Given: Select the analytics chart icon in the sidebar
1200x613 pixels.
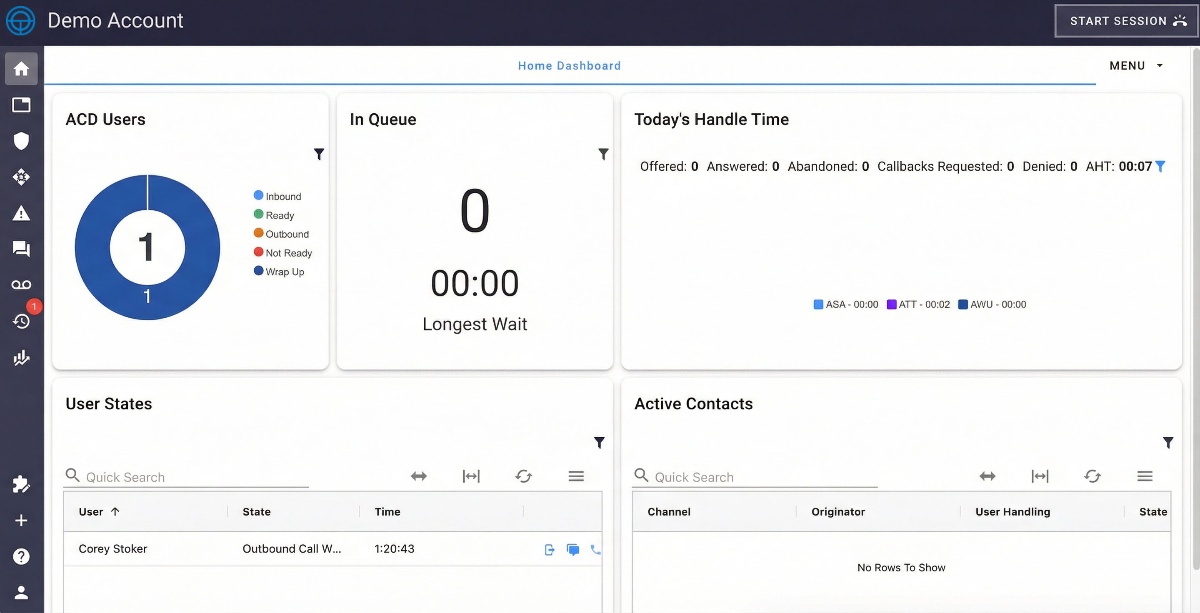Looking at the screenshot, I should 21,357.
